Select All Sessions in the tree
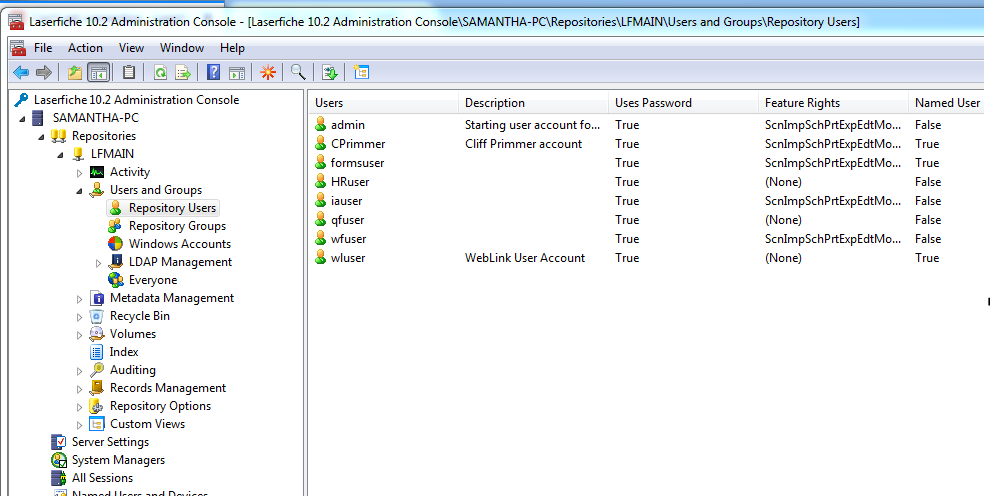Viewport: 990px width, 496px height. tap(102, 478)
